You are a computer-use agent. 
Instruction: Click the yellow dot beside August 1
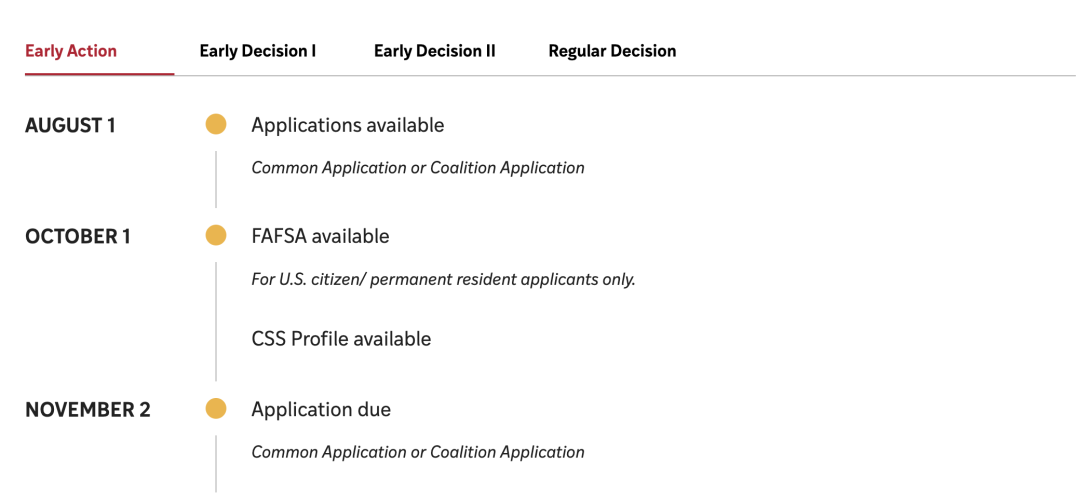coord(216,125)
